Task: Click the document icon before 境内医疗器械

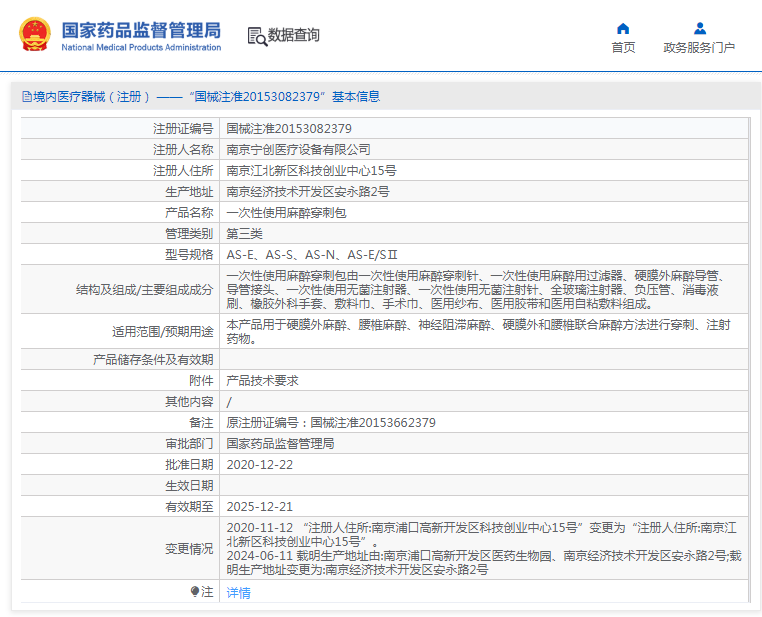Action: pos(27,96)
